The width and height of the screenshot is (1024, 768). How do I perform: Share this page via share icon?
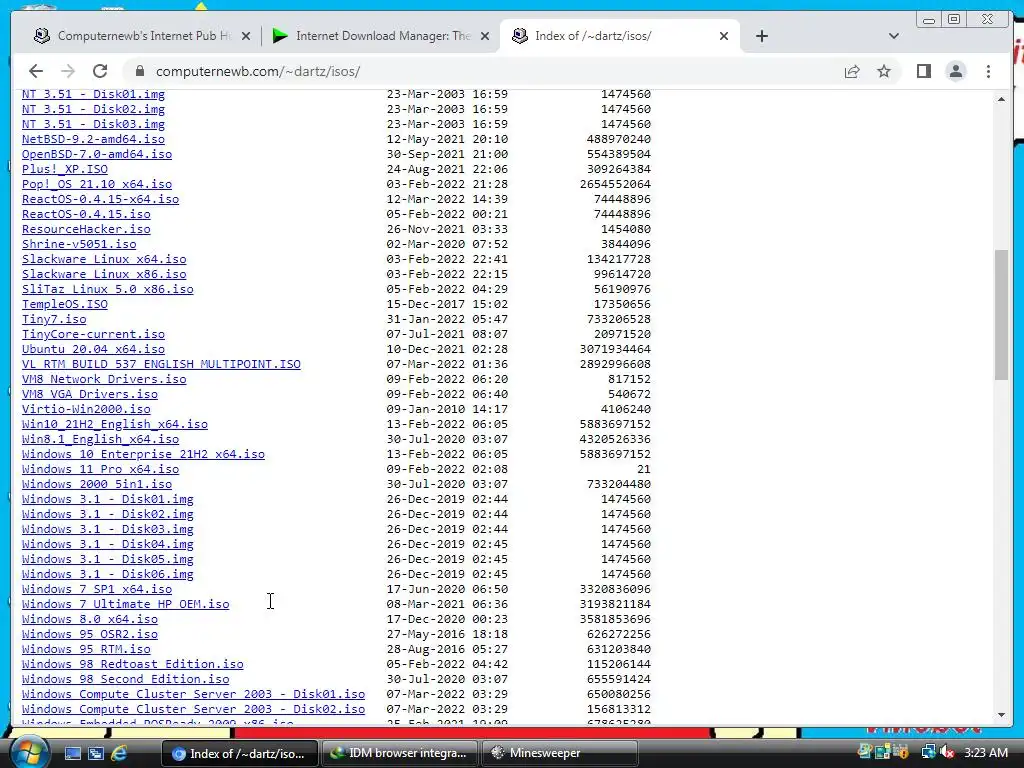[852, 71]
